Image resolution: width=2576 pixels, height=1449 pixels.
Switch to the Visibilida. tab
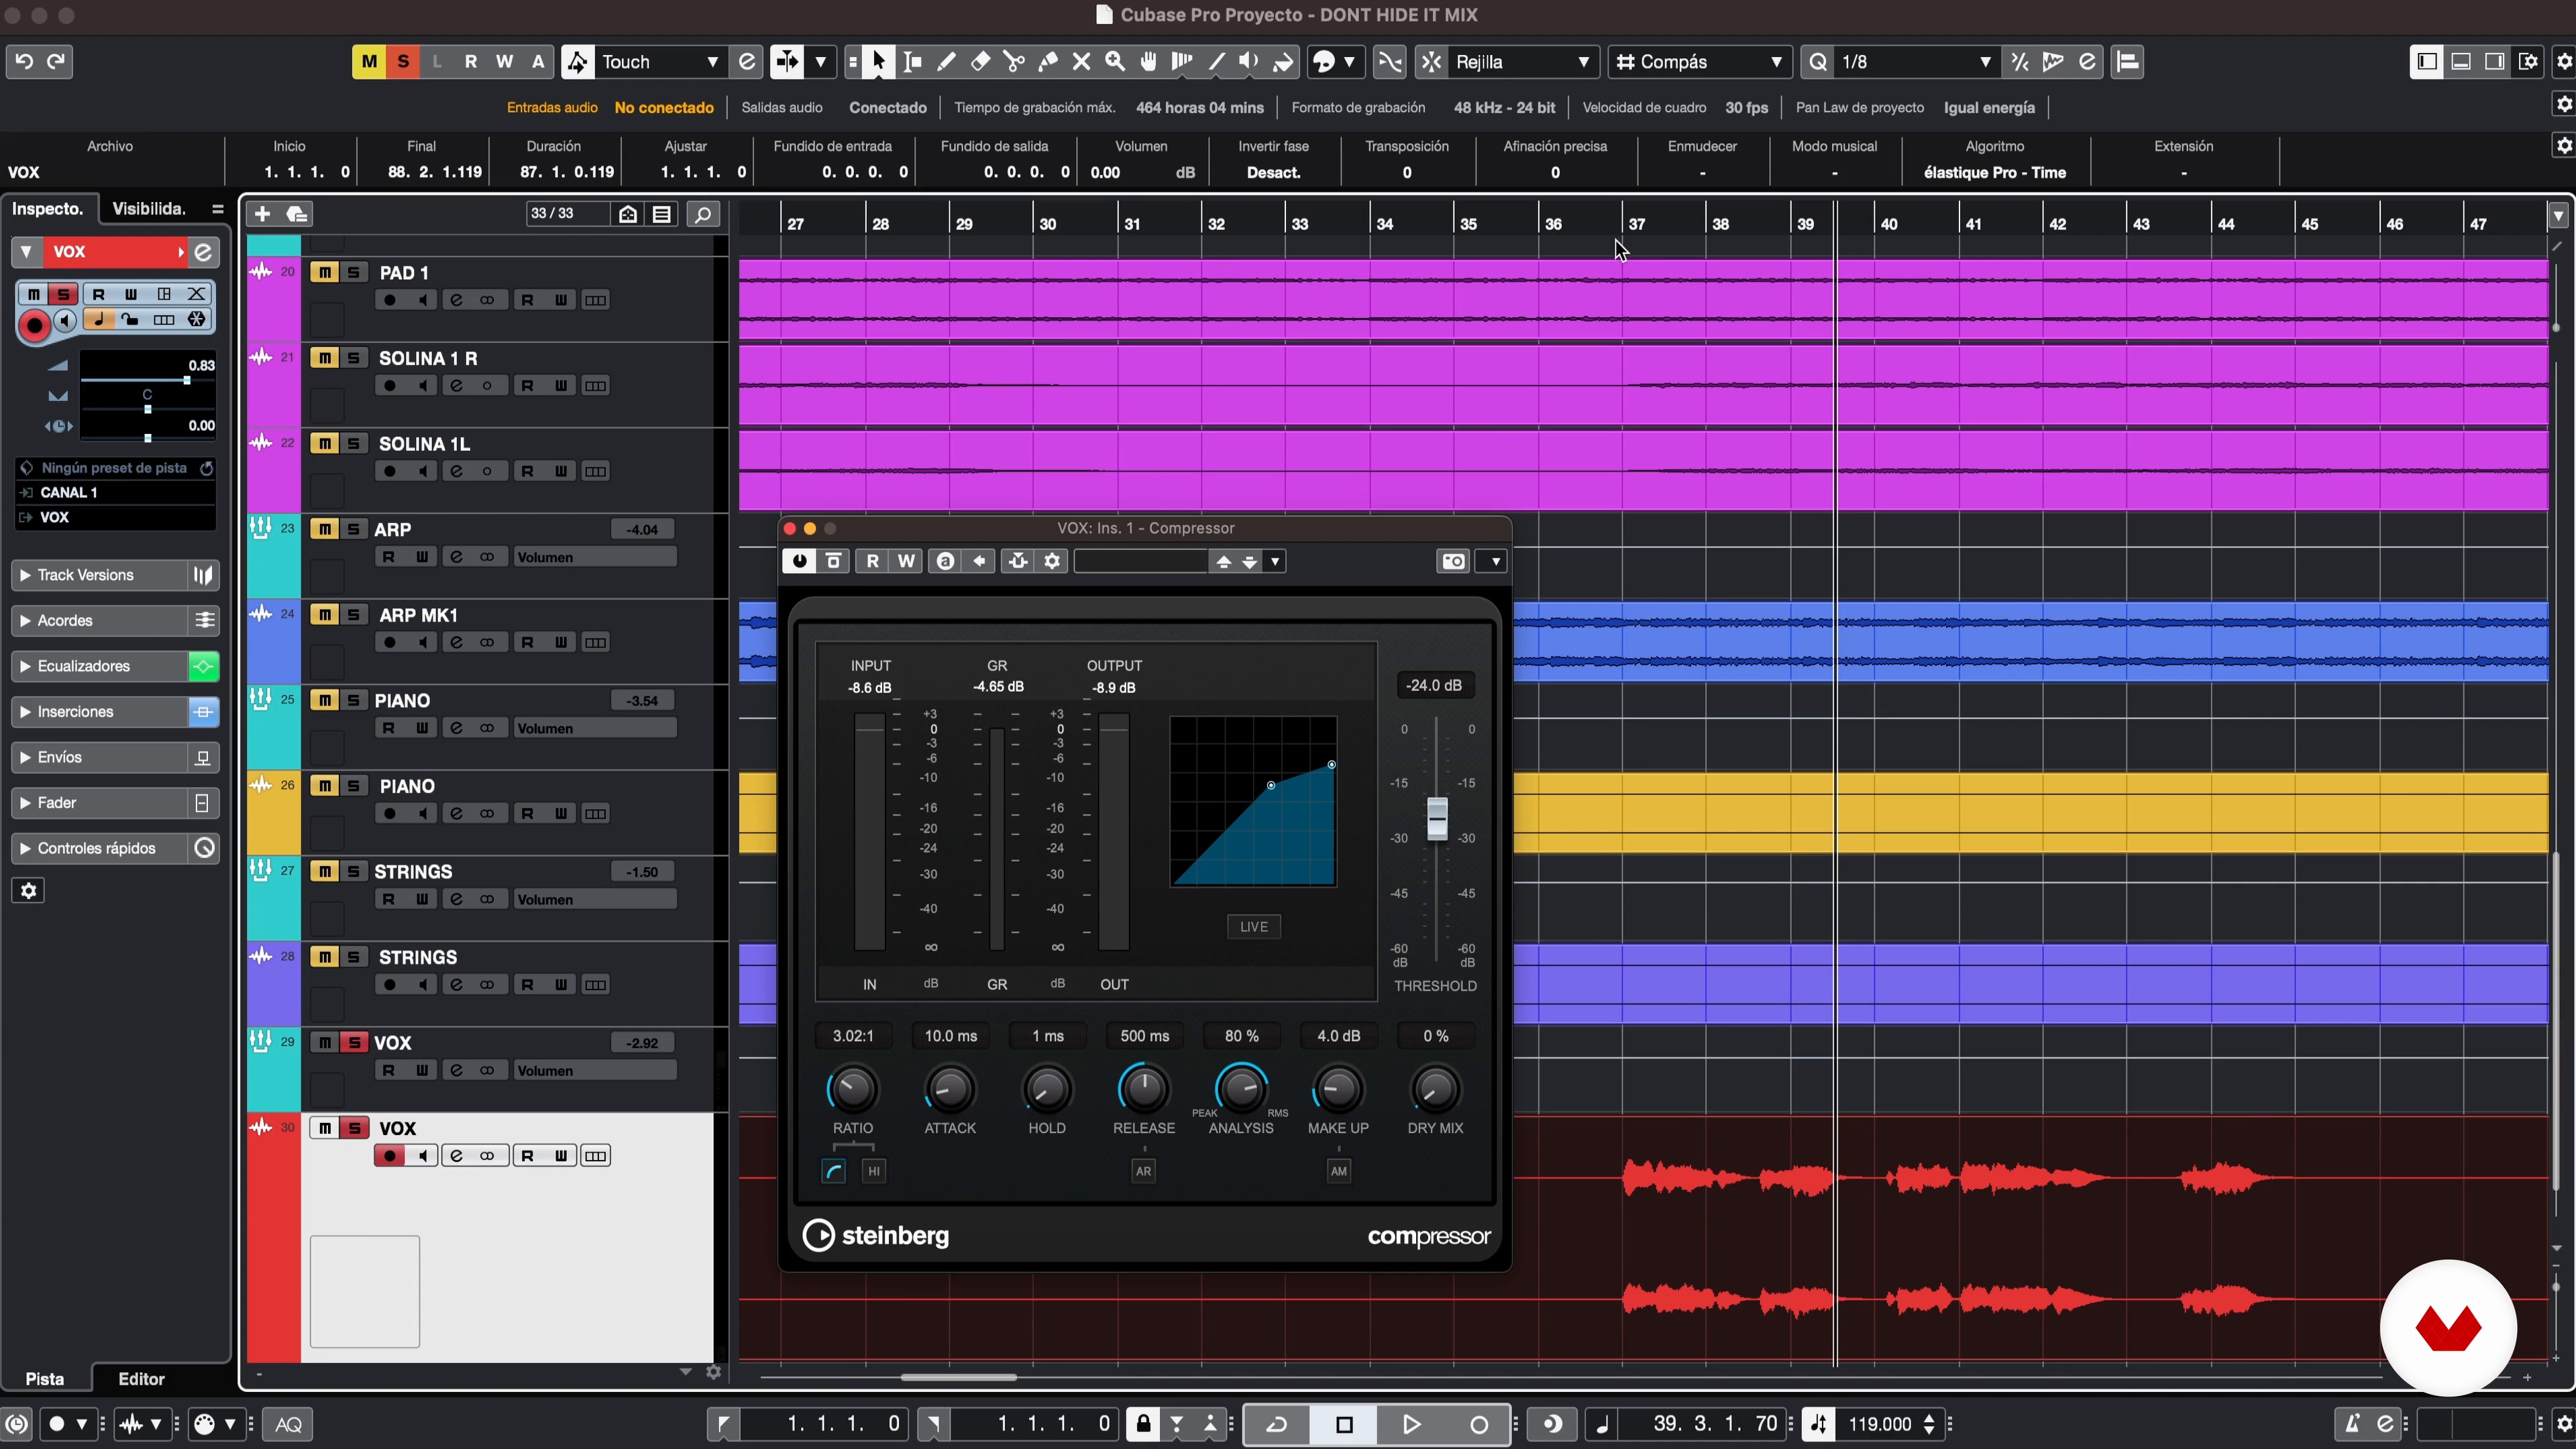149,209
